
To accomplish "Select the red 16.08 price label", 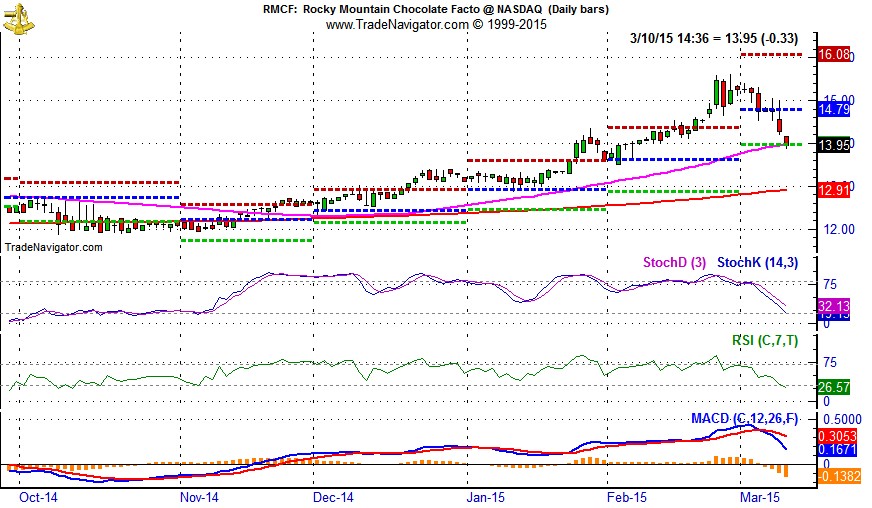I will coord(834,54).
